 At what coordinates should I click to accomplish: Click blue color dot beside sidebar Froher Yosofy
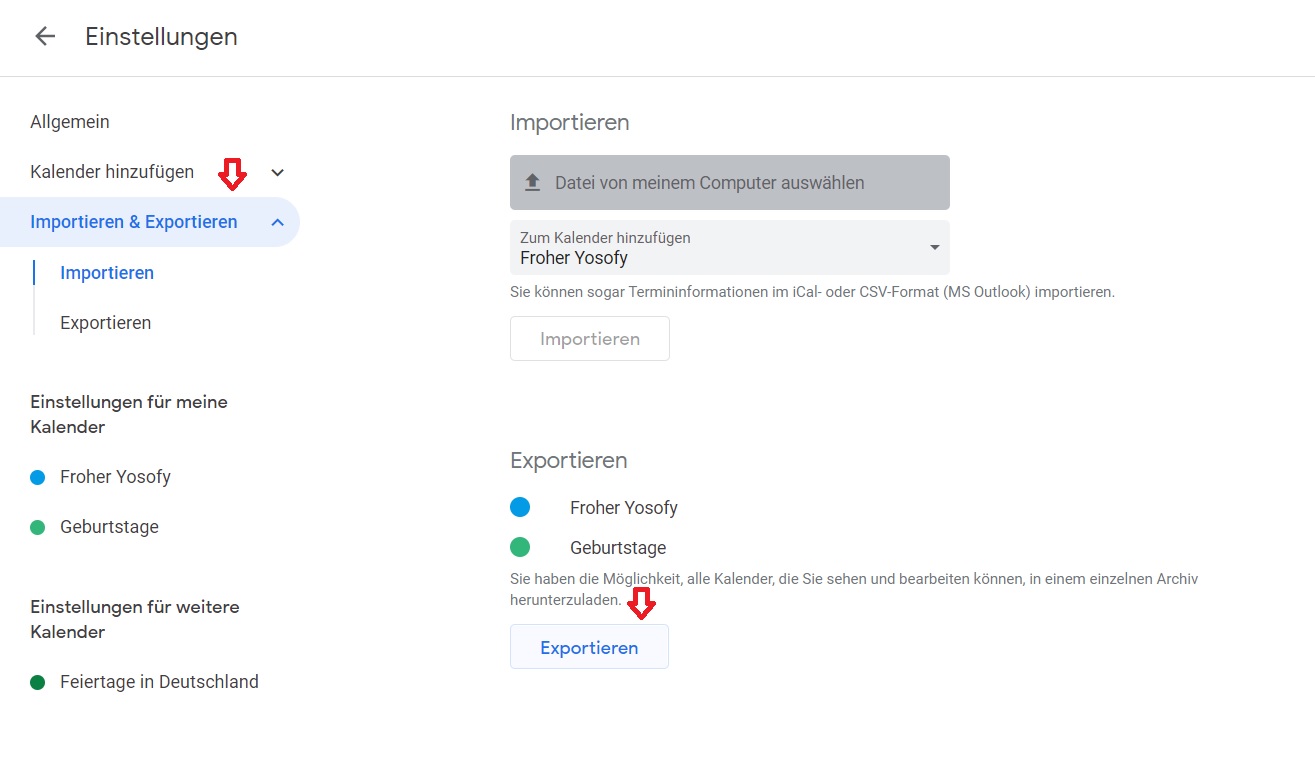coord(38,477)
